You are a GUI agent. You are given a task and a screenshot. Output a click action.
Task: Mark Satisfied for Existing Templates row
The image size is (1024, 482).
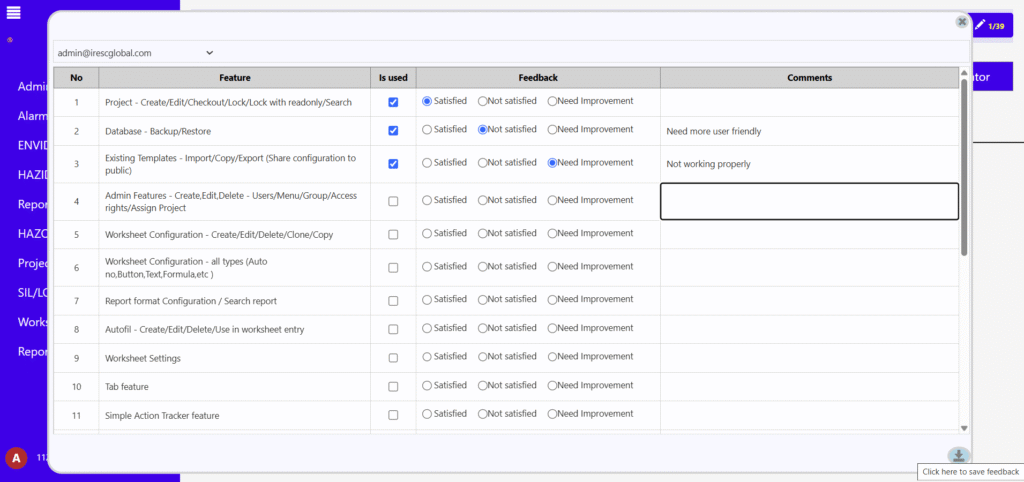428,163
